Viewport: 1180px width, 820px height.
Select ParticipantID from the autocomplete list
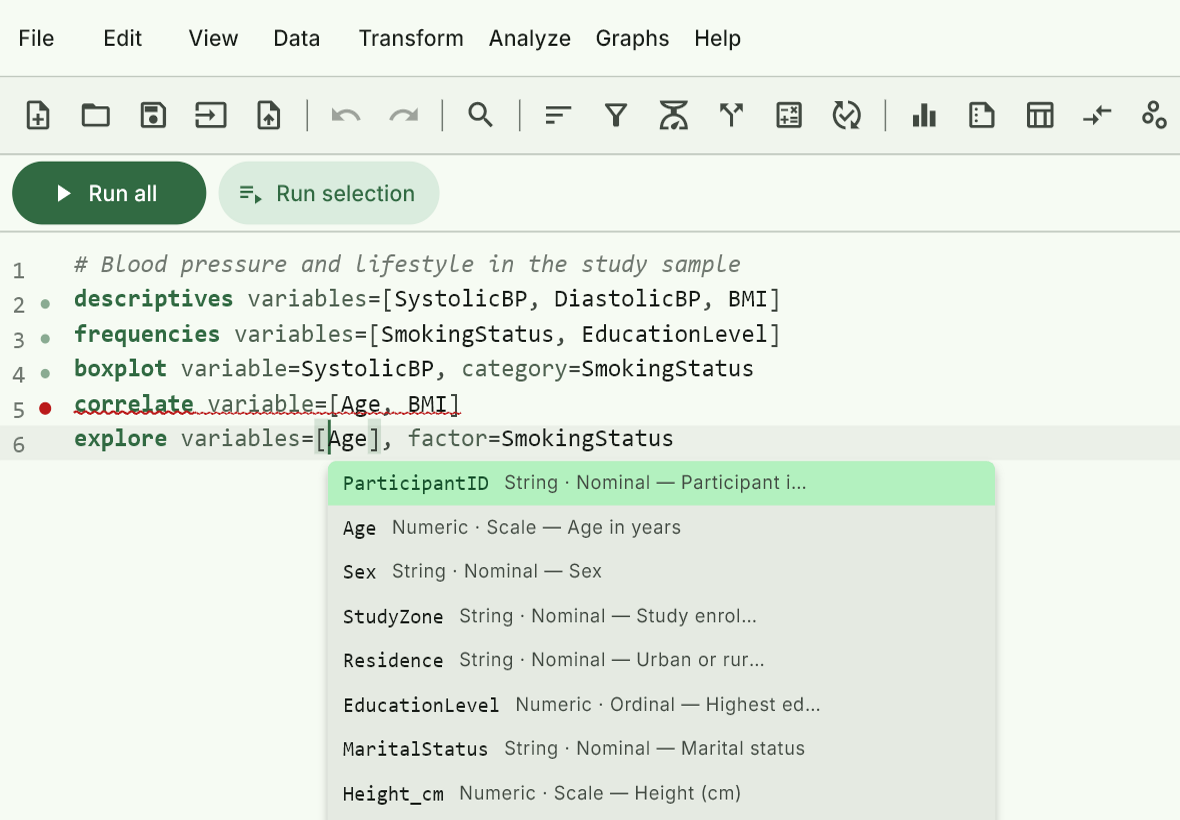(x=661, y=483)
